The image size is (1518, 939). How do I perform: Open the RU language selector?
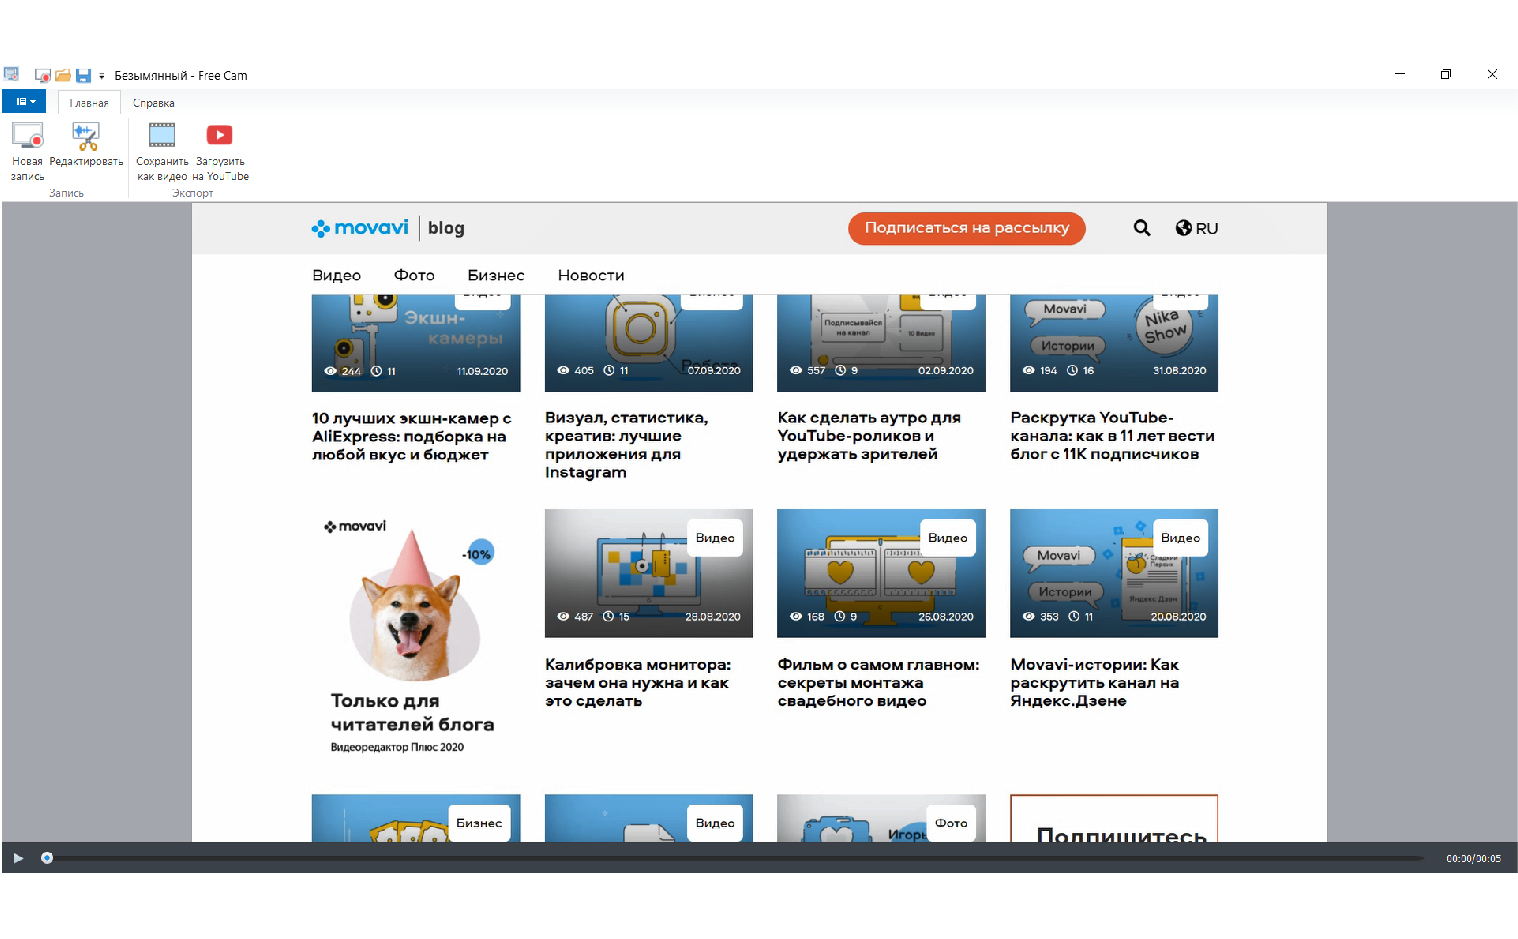tap(1197, 228)
